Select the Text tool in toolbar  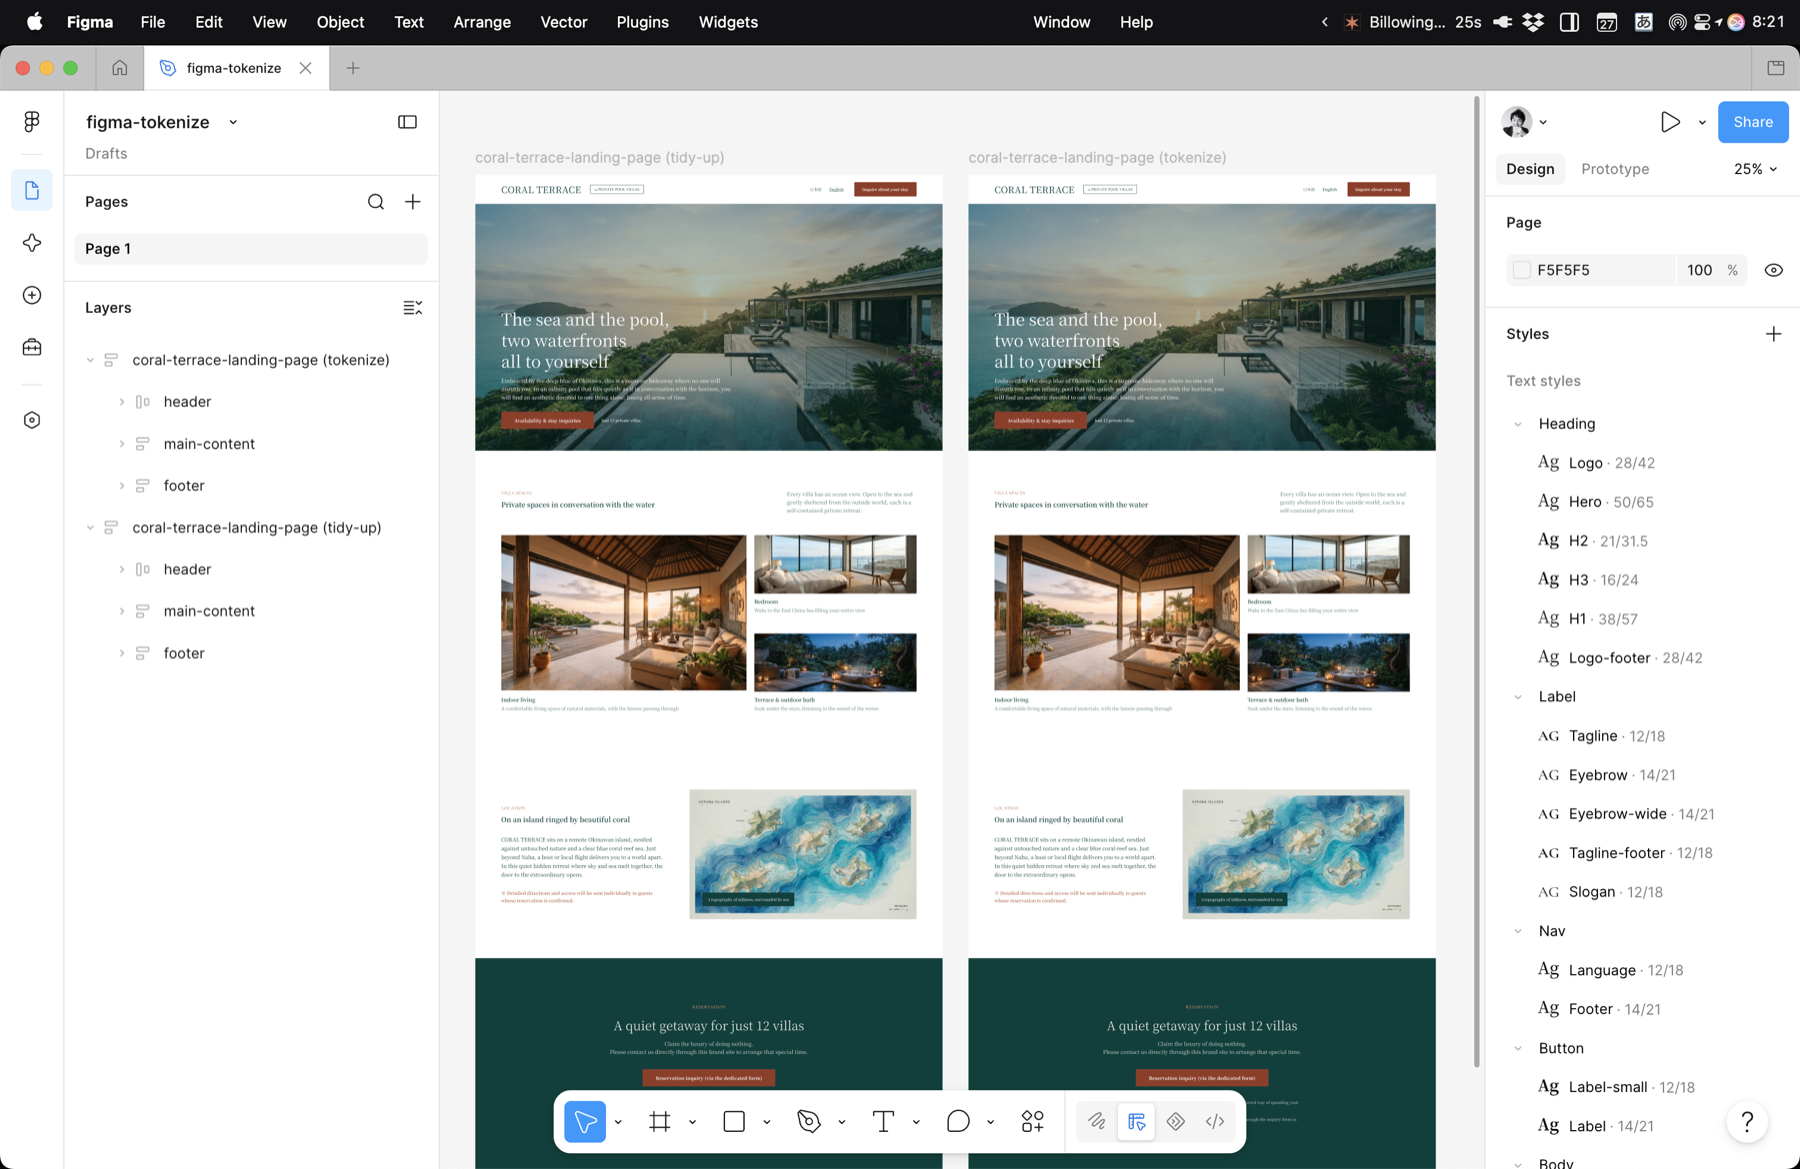click(883, 1122)
